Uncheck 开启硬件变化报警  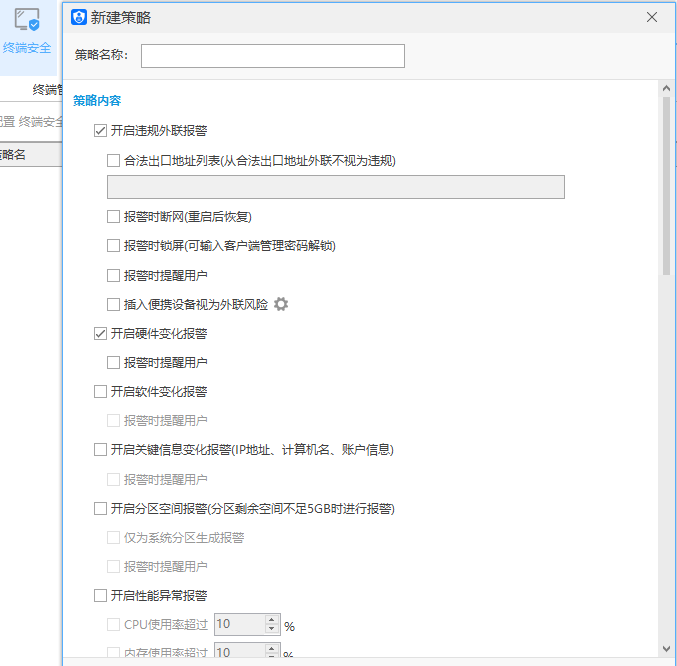coord(101,333)
